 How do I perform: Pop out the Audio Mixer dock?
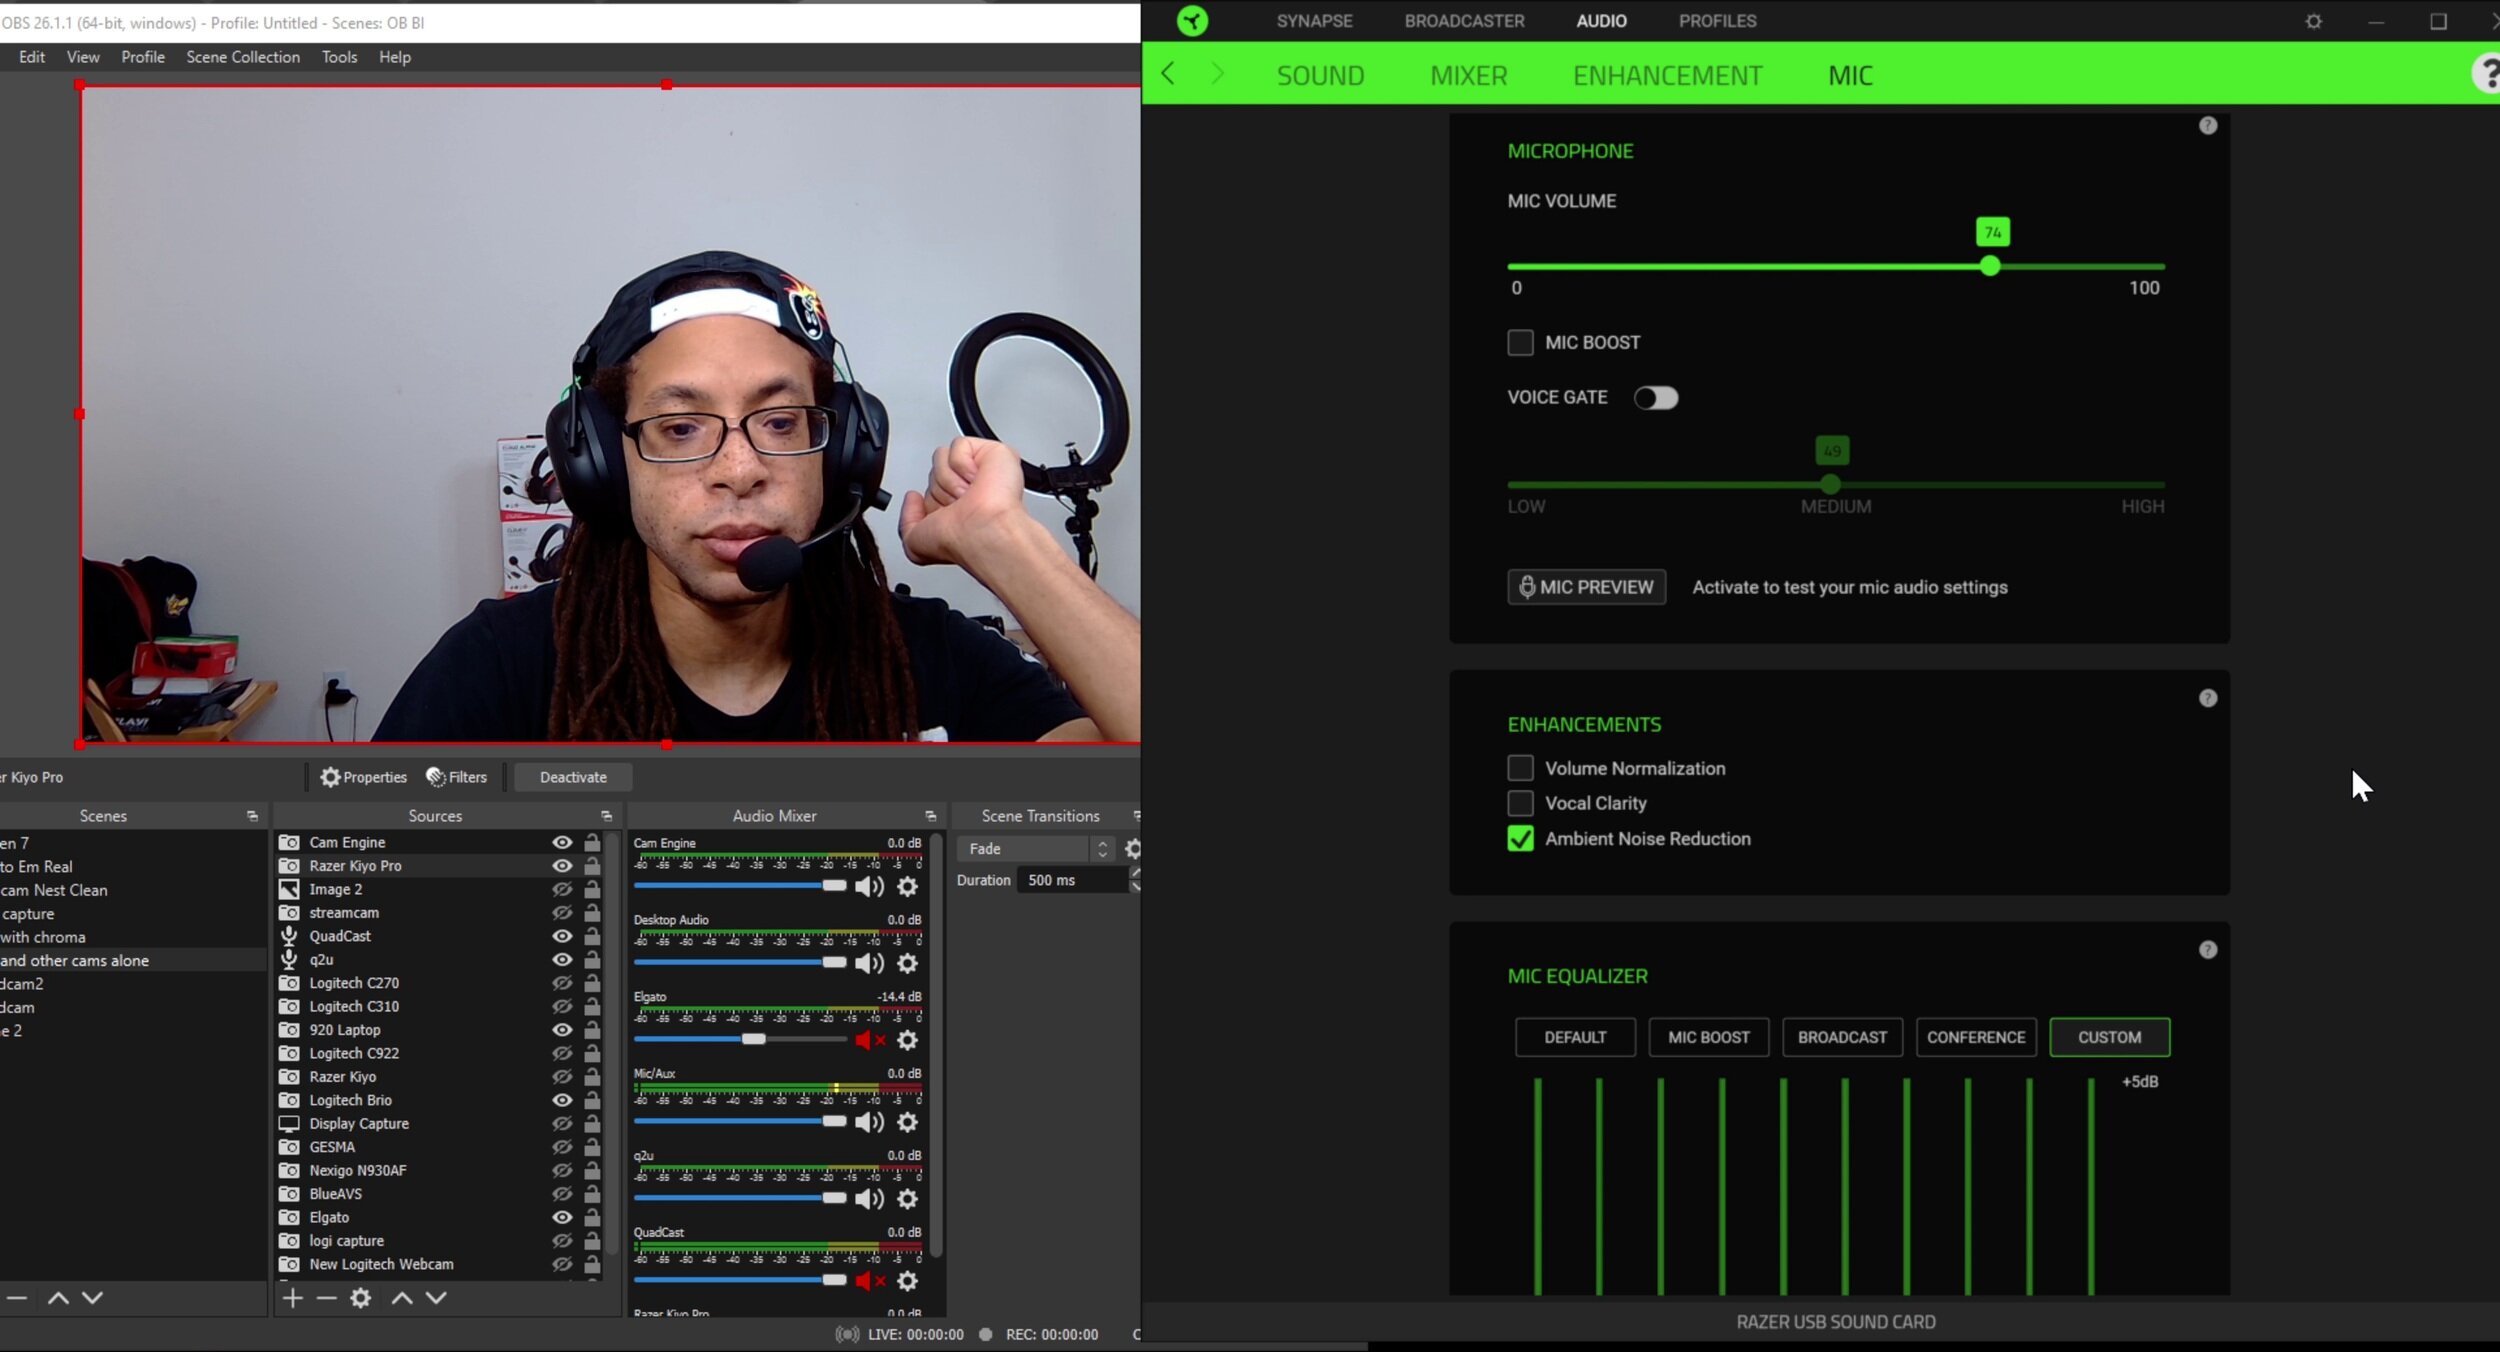[930, 817]
